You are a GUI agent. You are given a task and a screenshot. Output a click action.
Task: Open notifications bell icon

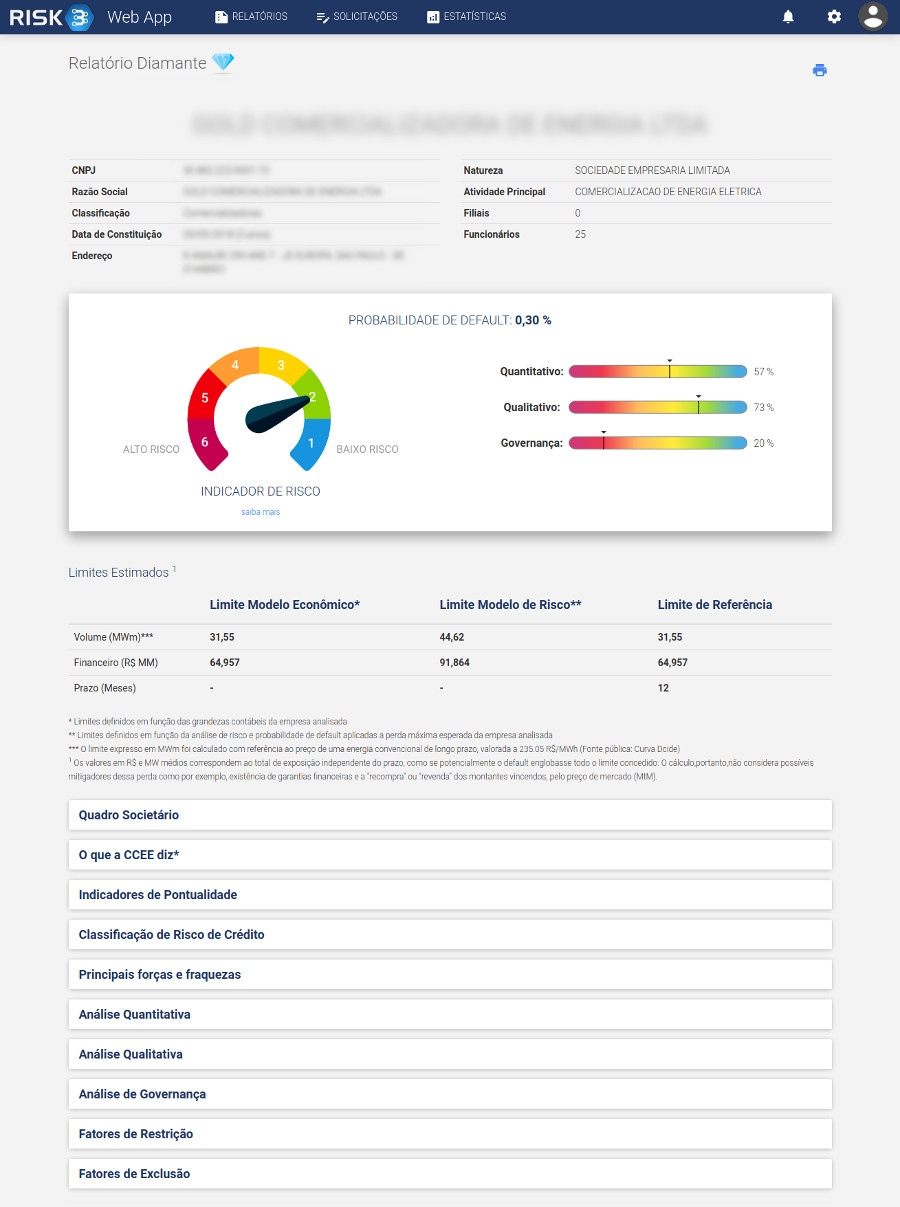pos(788,17)
